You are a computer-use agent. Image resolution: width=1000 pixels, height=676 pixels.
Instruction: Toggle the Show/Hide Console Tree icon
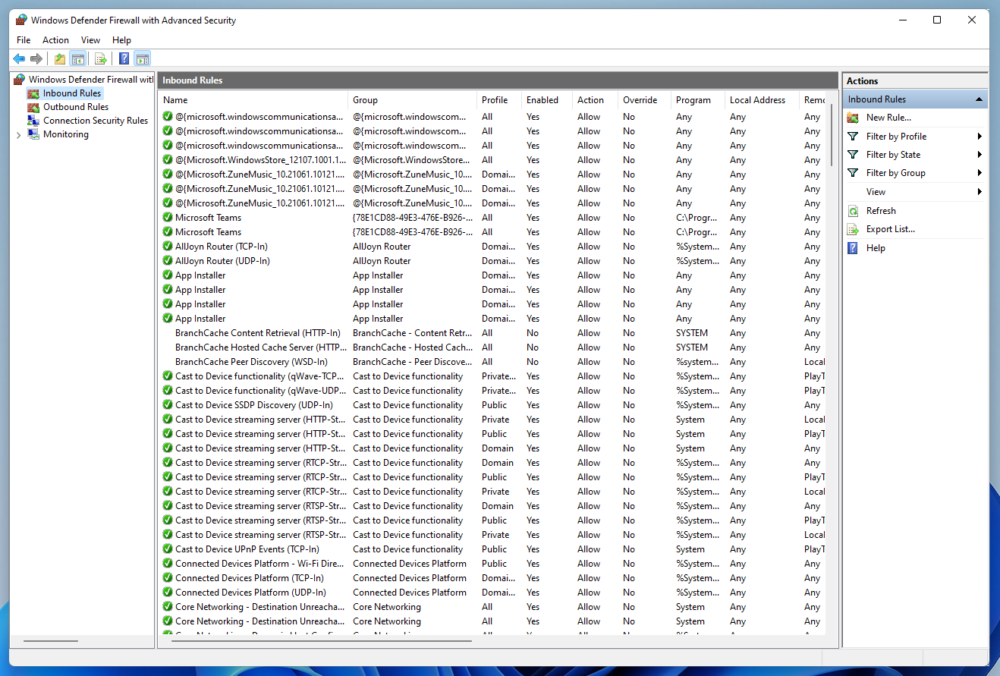click(78, 59)
